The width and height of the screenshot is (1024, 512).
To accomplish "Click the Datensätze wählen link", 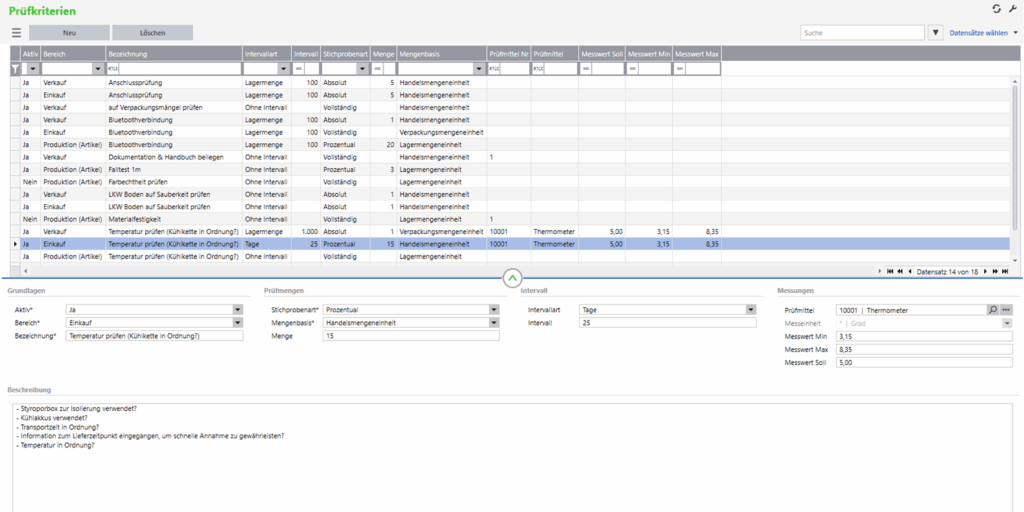I will coord(978,33).
